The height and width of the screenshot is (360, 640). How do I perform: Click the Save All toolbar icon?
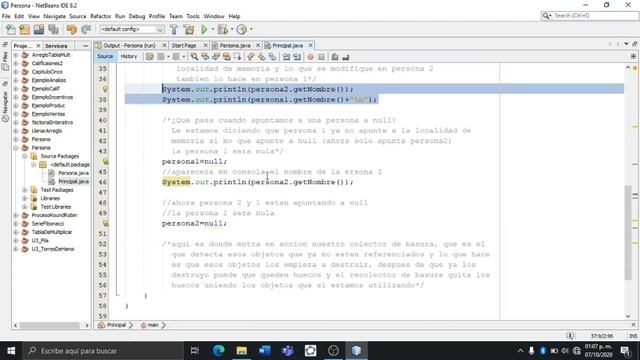click(53, 29)
